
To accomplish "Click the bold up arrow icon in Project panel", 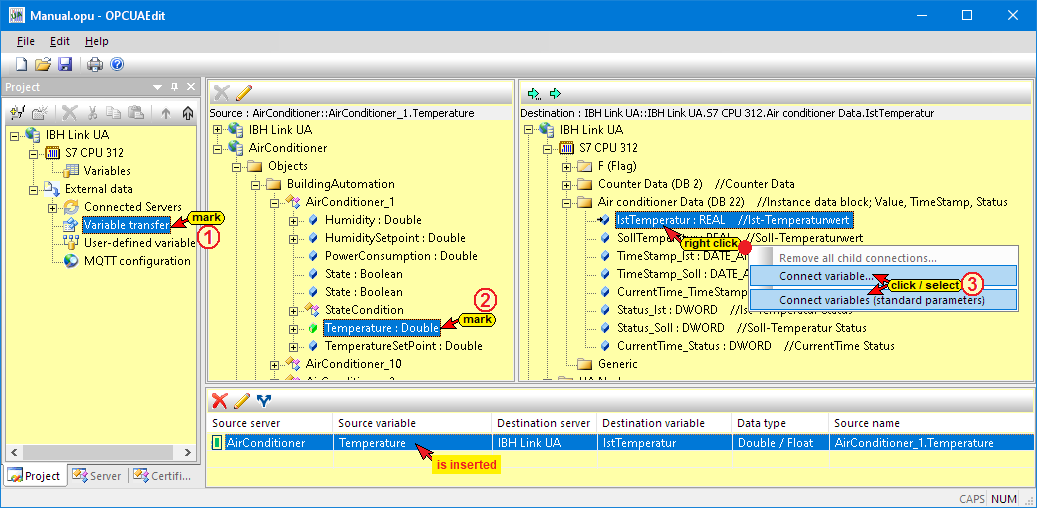I will [x=187, y=113].
